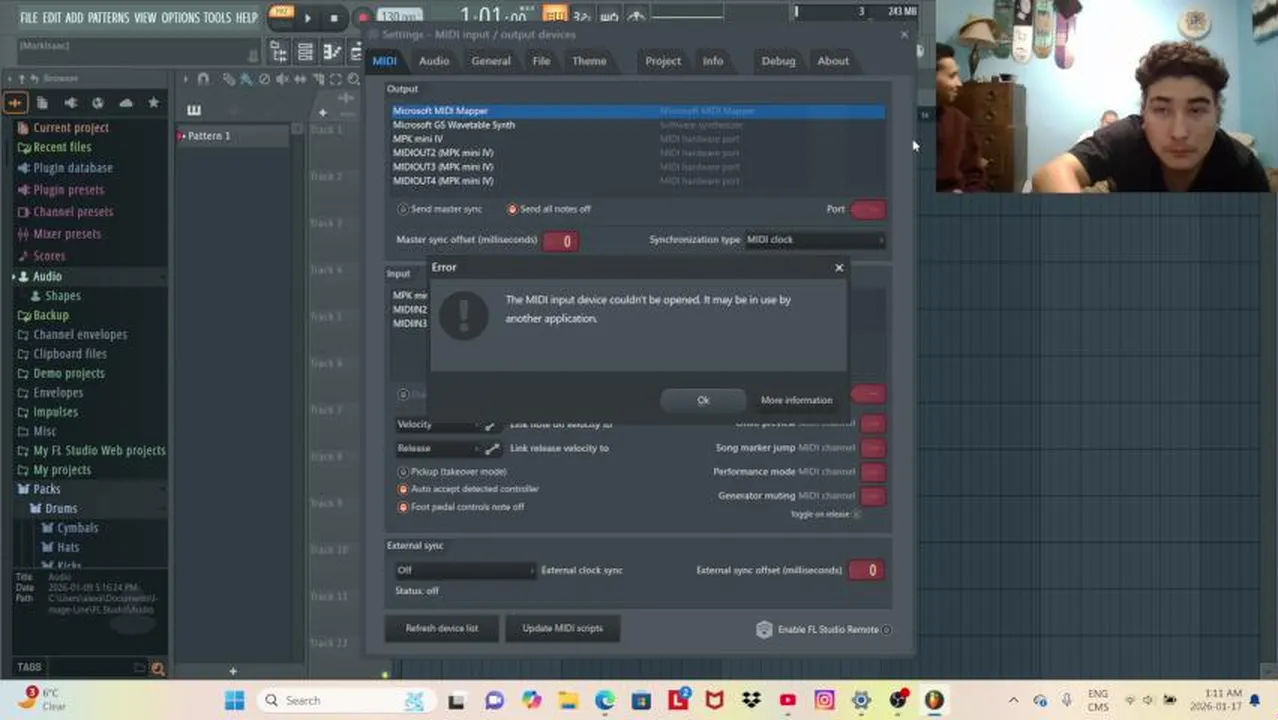Open the External sync Off dropdown

point(465,570)
